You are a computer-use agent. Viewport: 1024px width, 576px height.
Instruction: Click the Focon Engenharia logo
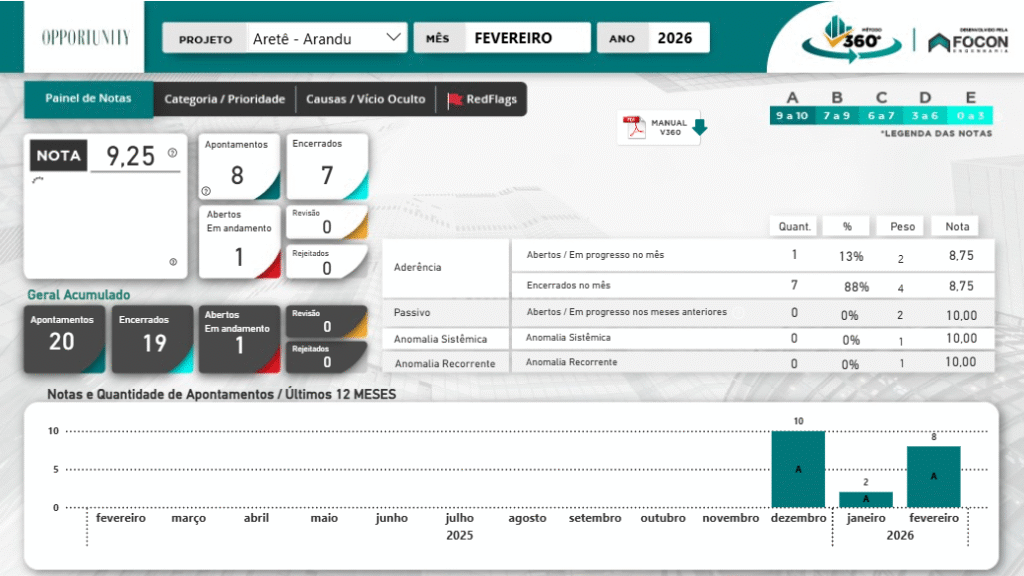[965, 40]
